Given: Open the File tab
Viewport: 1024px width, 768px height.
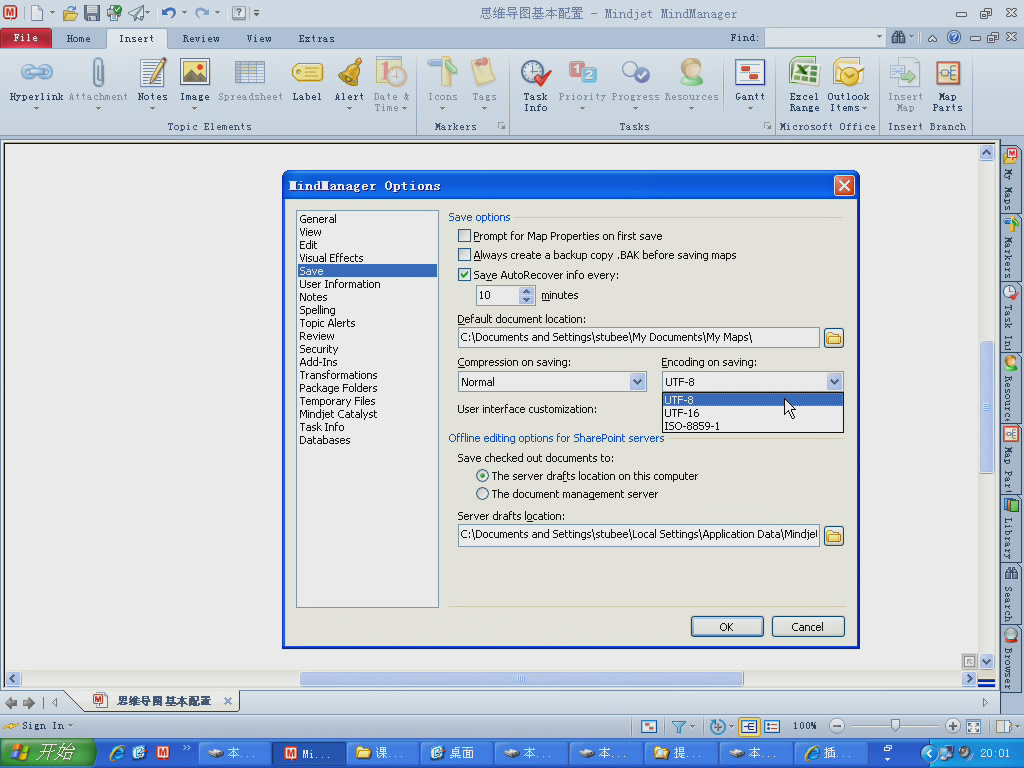Looking at the screenshot, I should 25,38.
